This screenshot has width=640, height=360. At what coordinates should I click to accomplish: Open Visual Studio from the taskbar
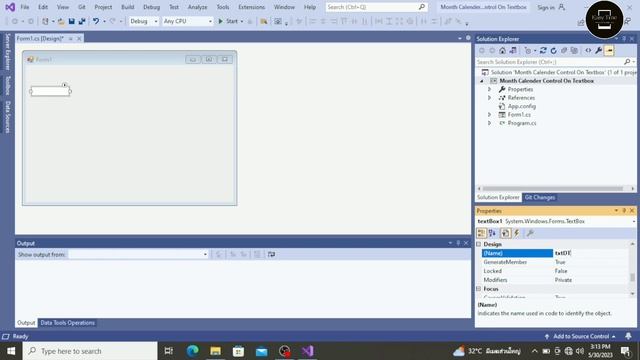click(308, 351)
